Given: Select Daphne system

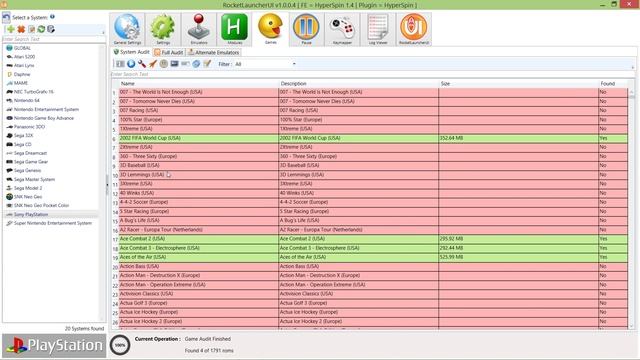Looking at the screenshot, I should tap(22, 74).
